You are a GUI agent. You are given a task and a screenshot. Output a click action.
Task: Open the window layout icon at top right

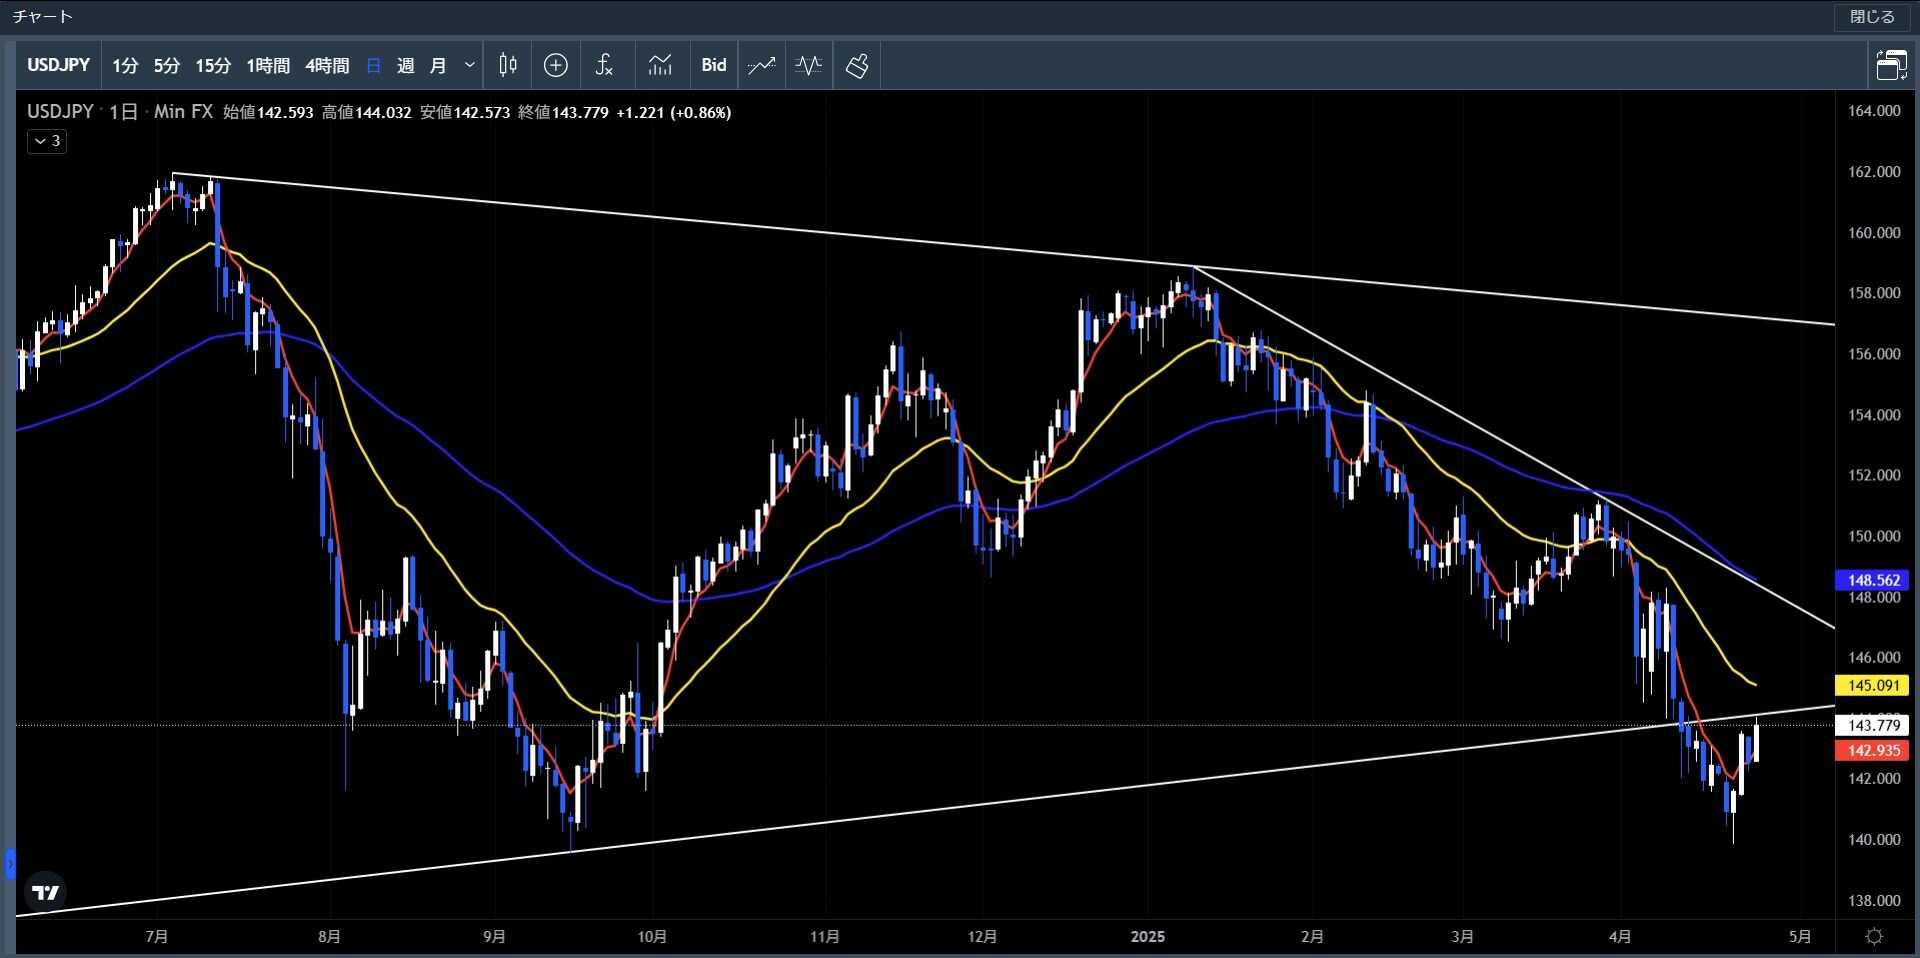coord(1891,65)
